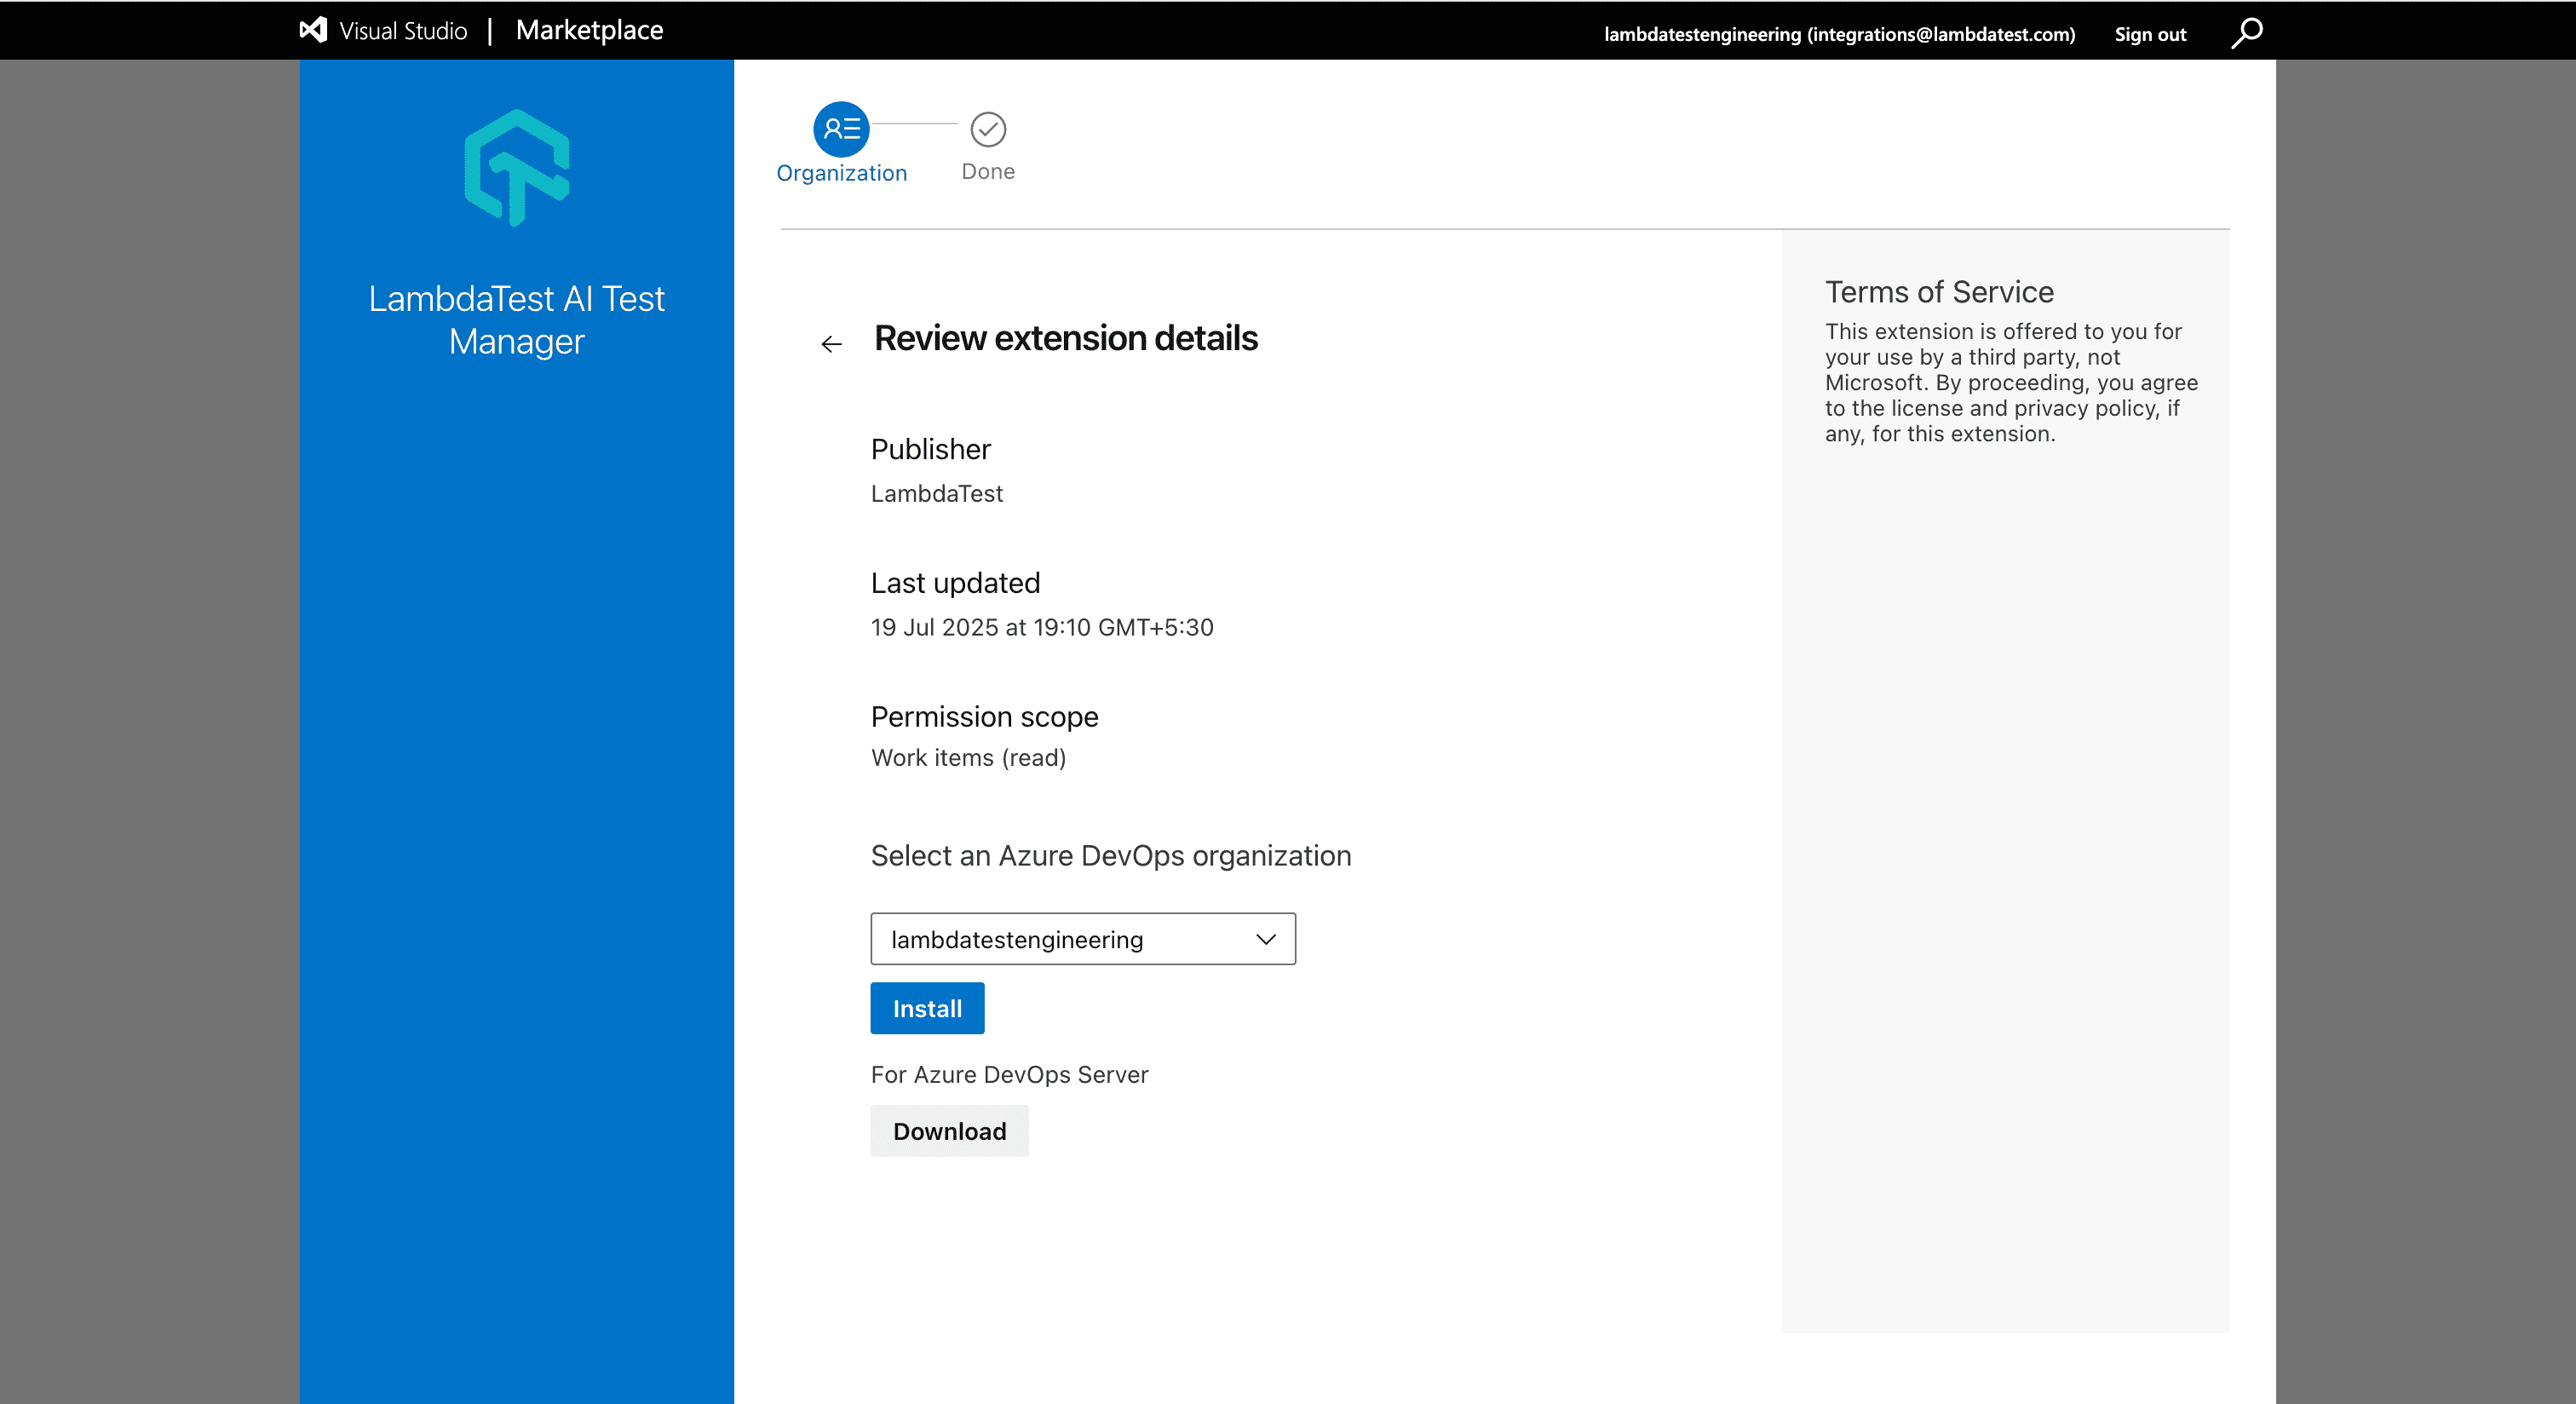Click the Install button
This screenshot has height=1404, width=2576.
[x=926, y=1008]
